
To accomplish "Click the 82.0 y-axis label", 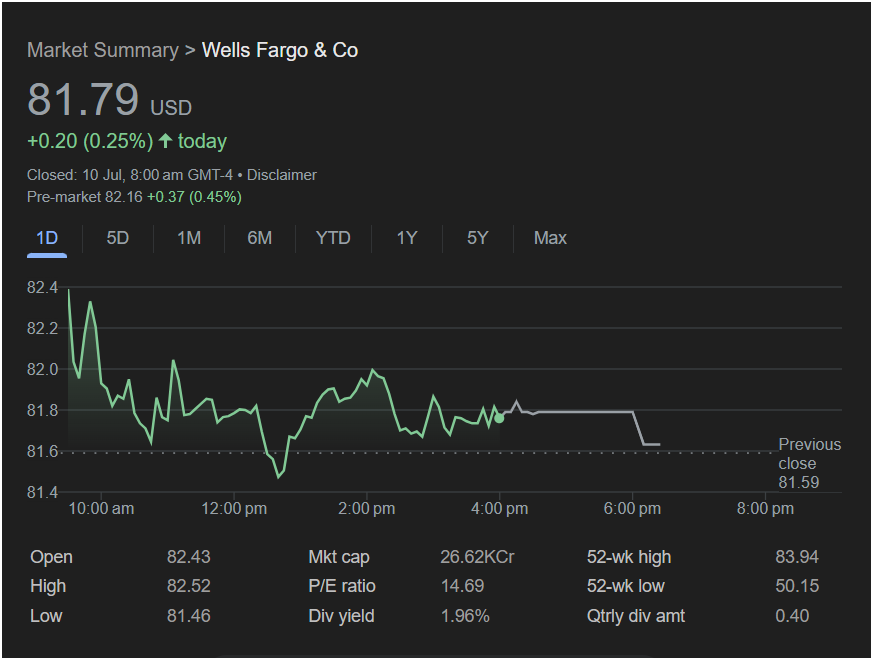I will pos(42,369).
